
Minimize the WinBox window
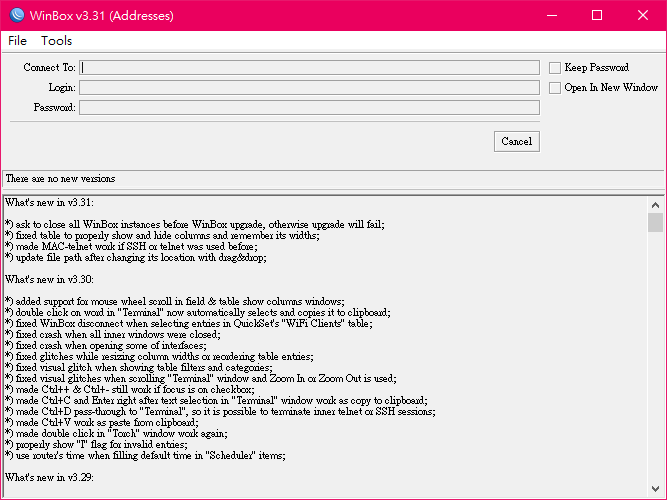(x=552, y=16)
